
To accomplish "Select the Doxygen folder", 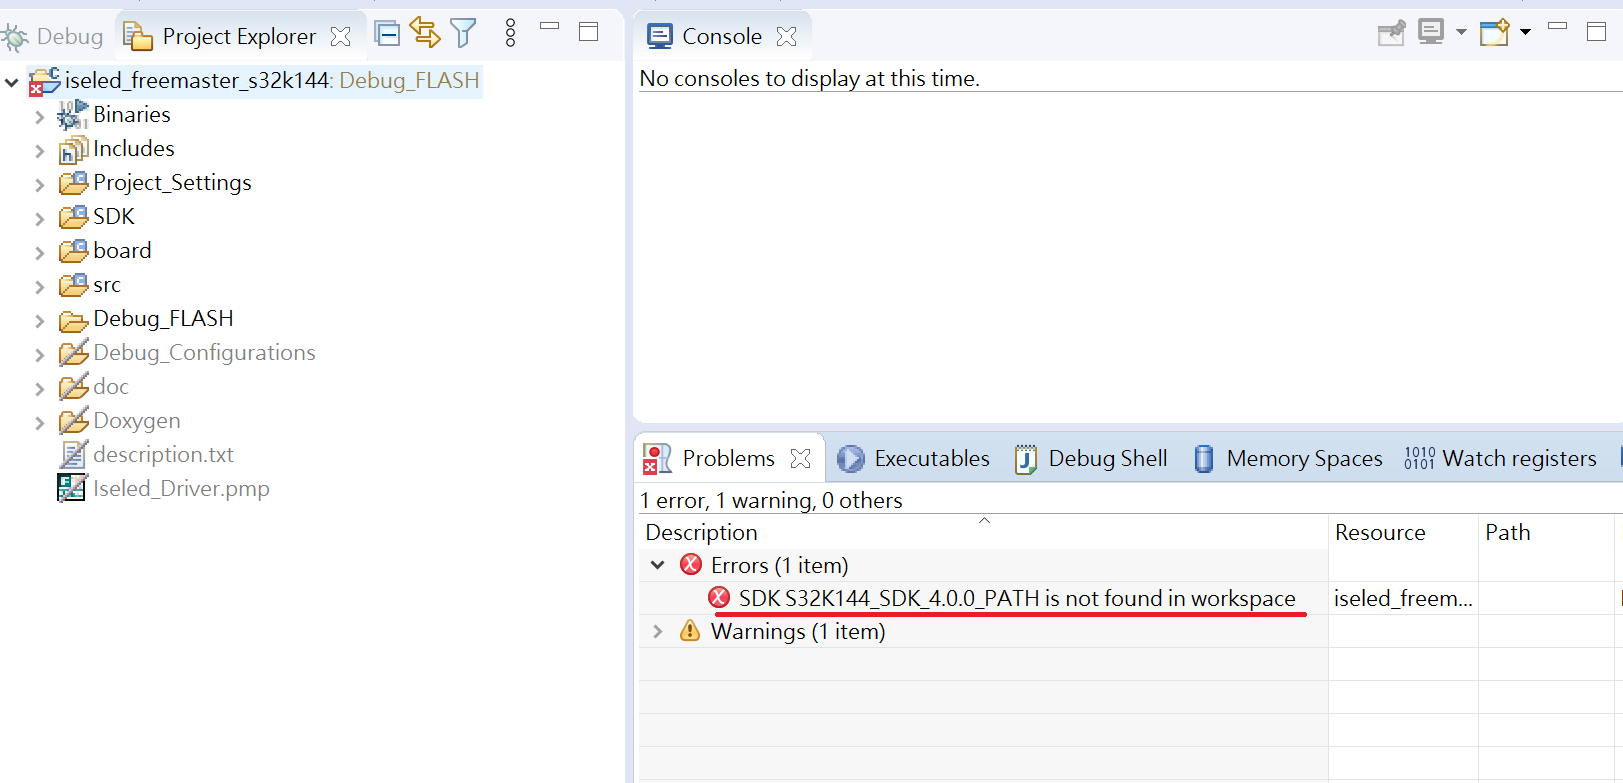I will (x=136, y=421).
